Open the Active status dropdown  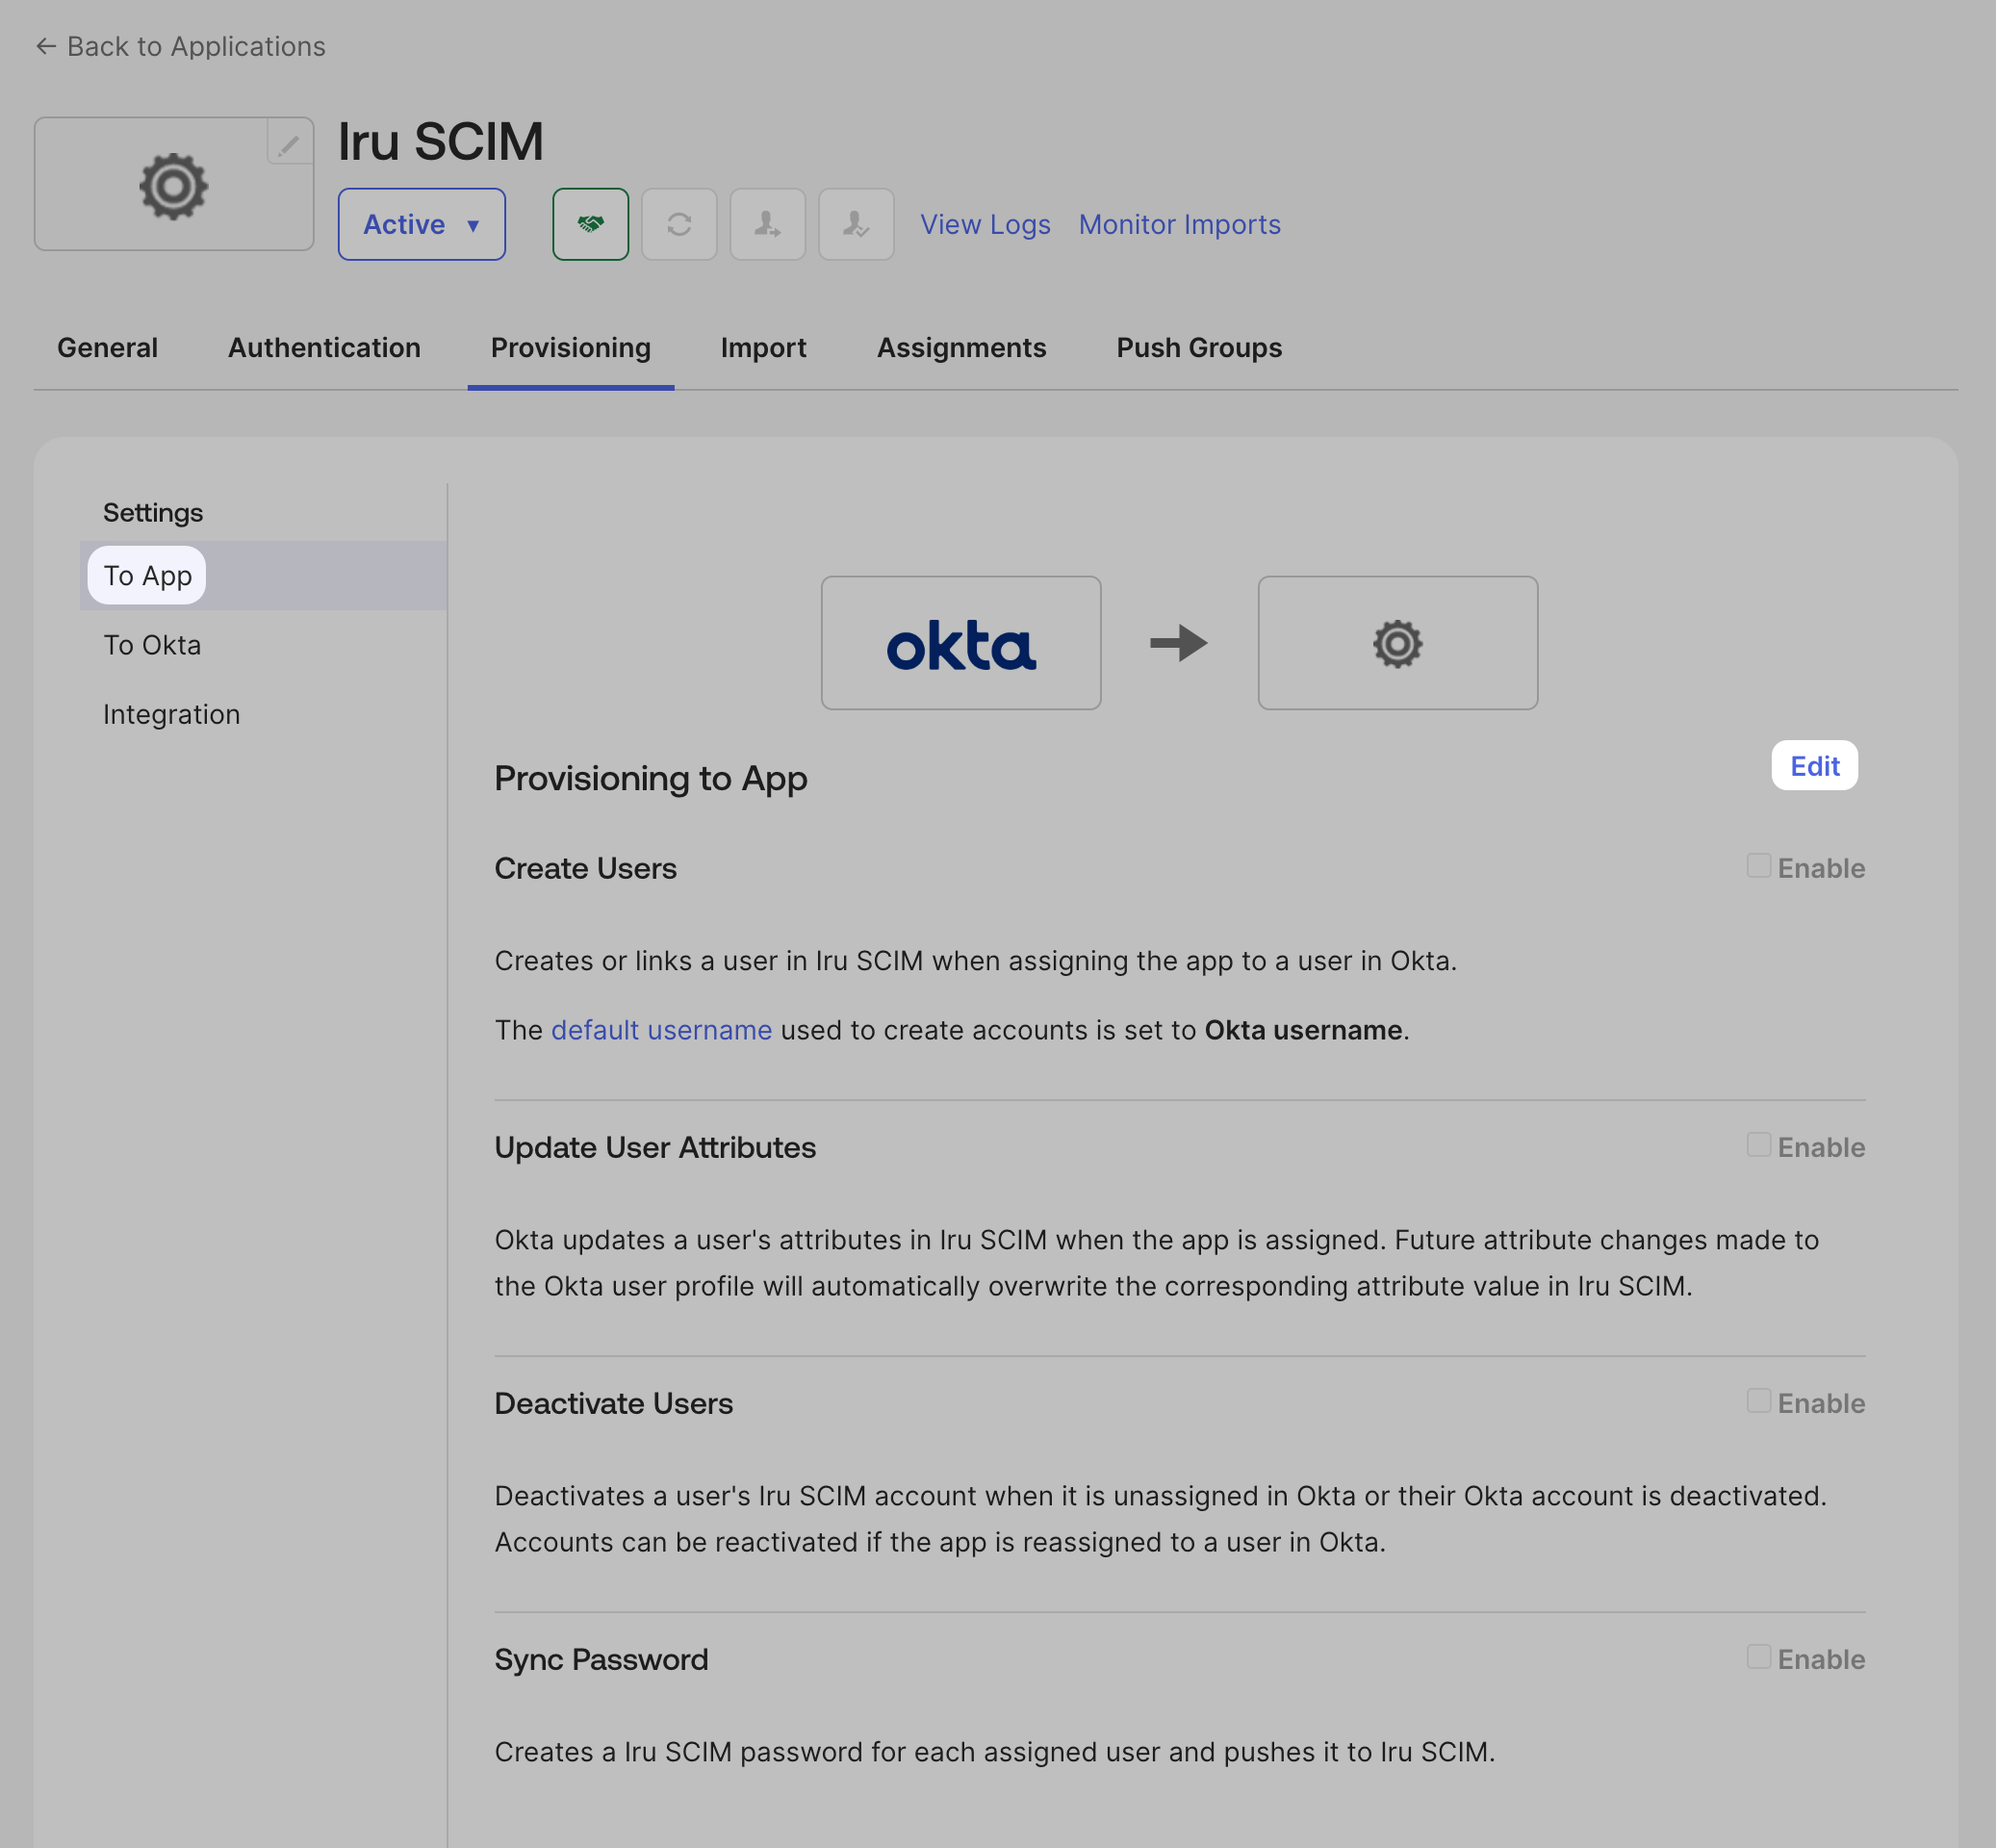[x=422, y=224]
